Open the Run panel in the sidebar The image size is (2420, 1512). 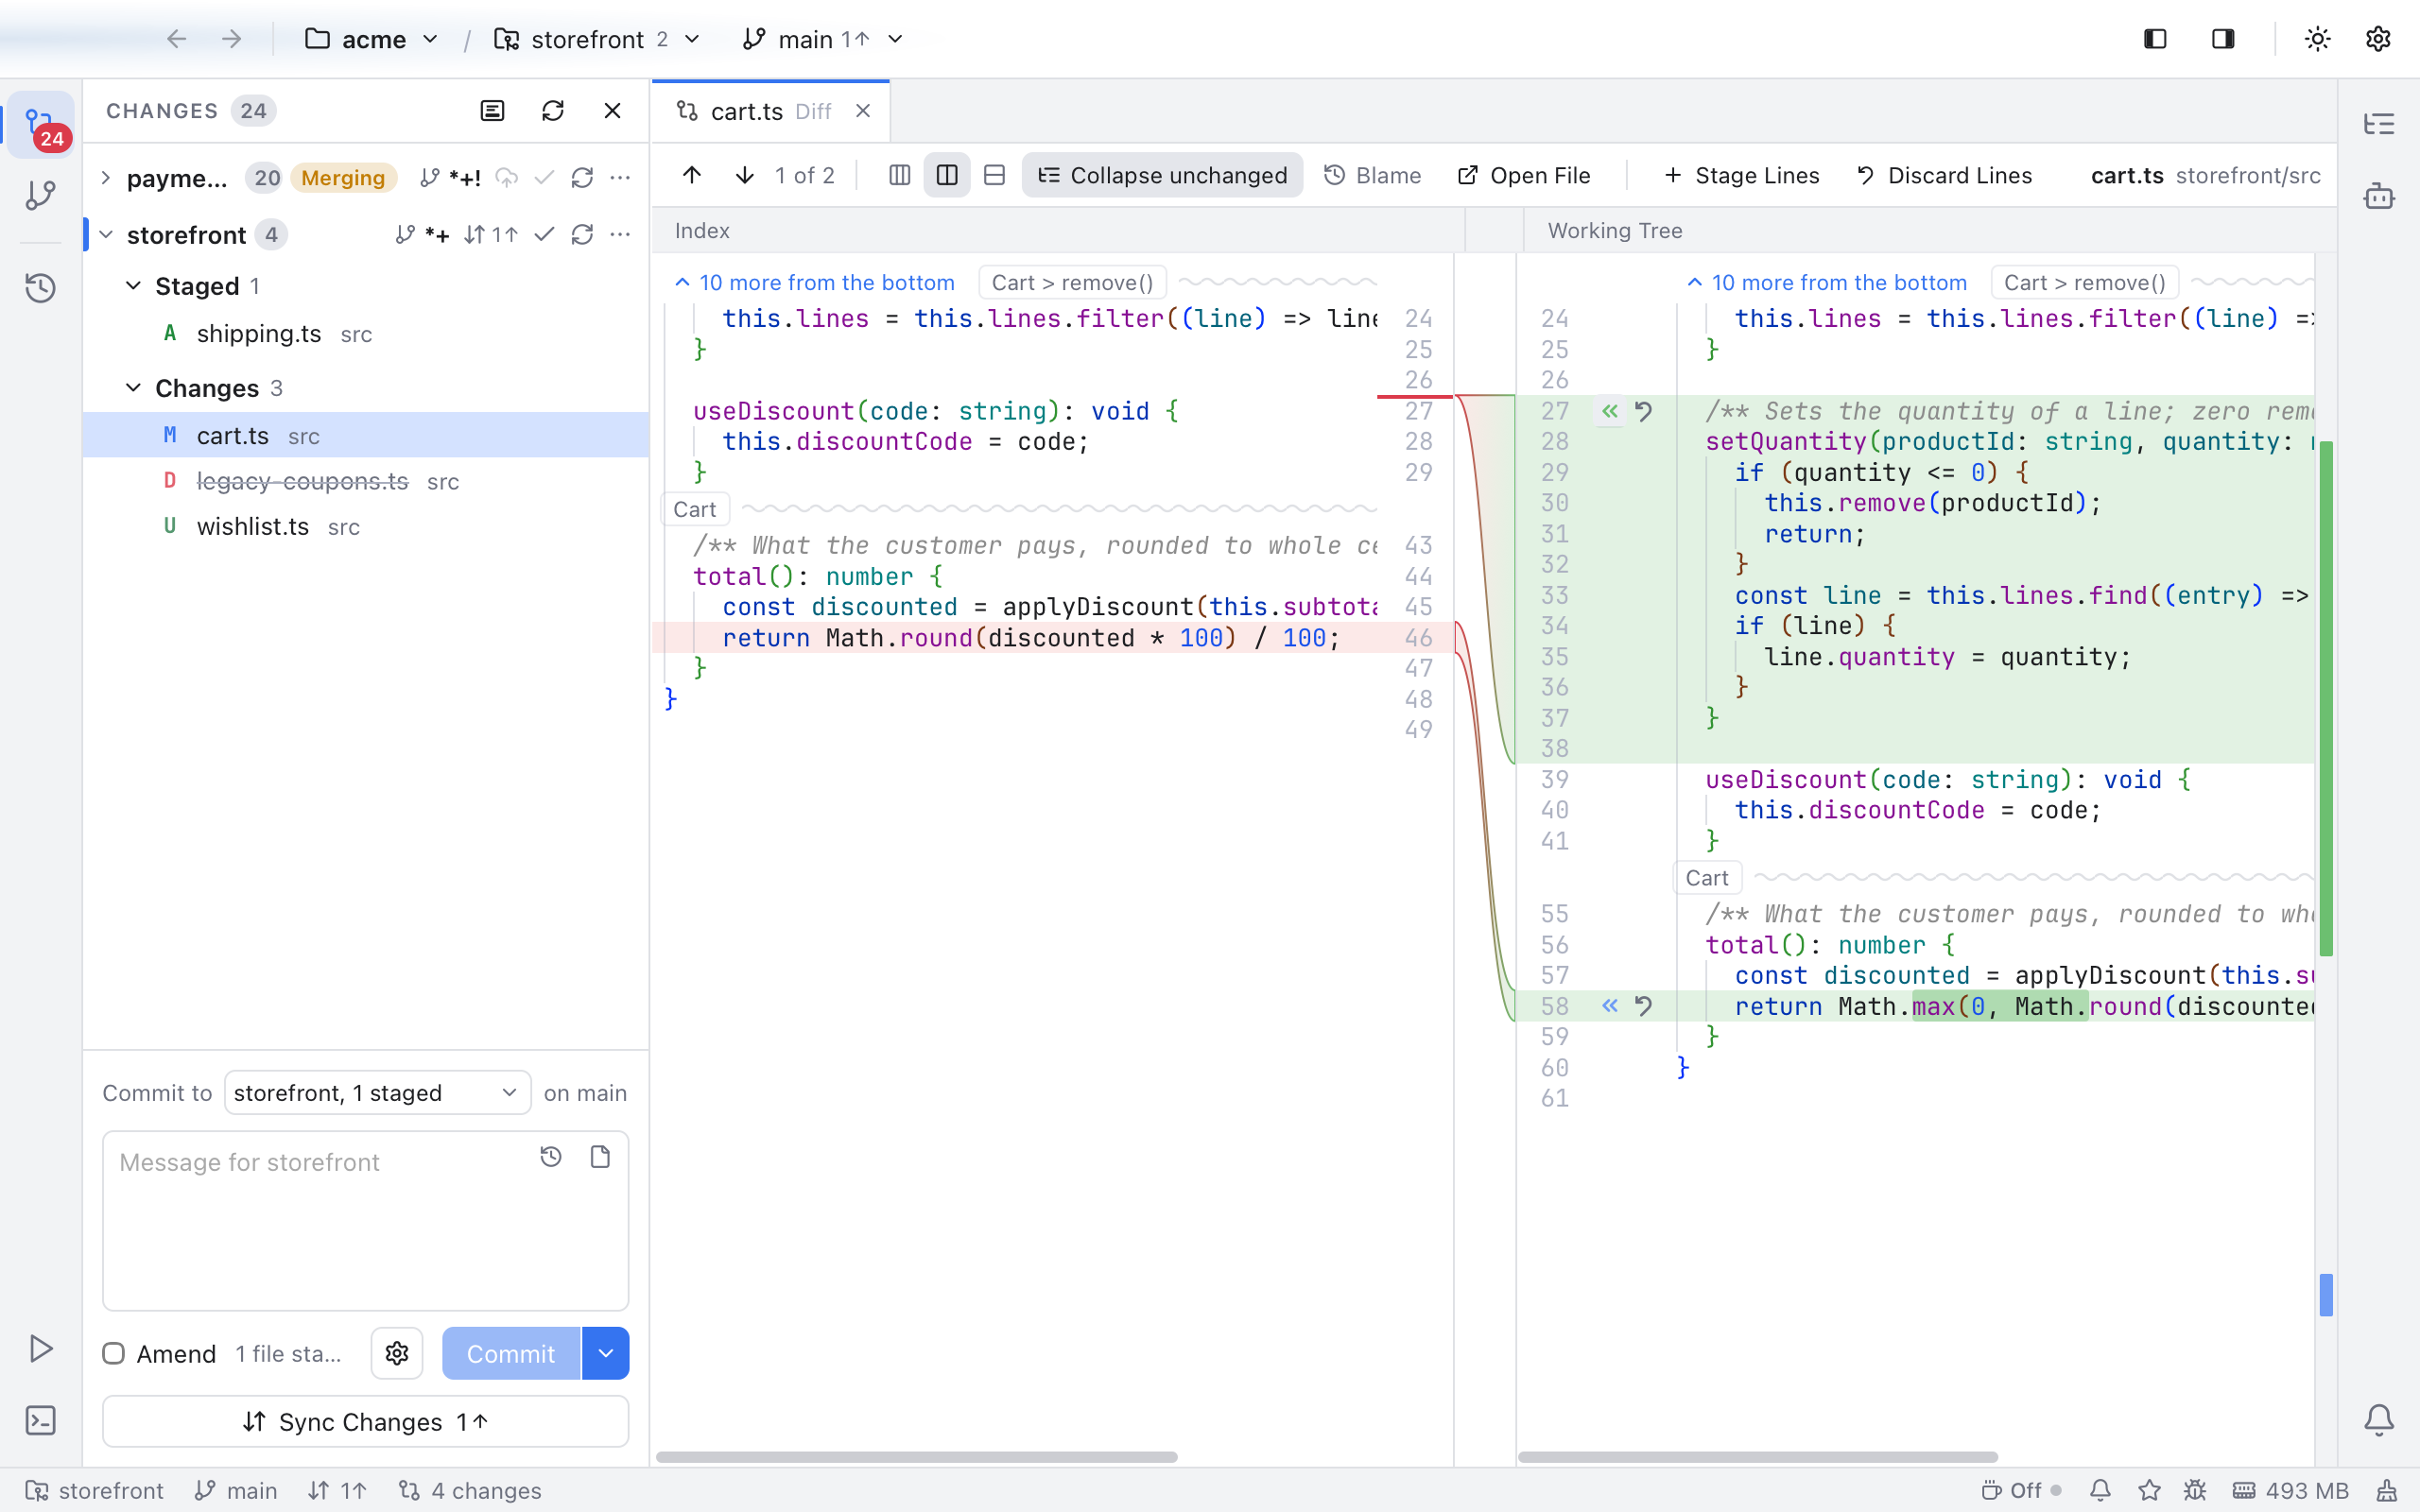[x=41, y=1348]
